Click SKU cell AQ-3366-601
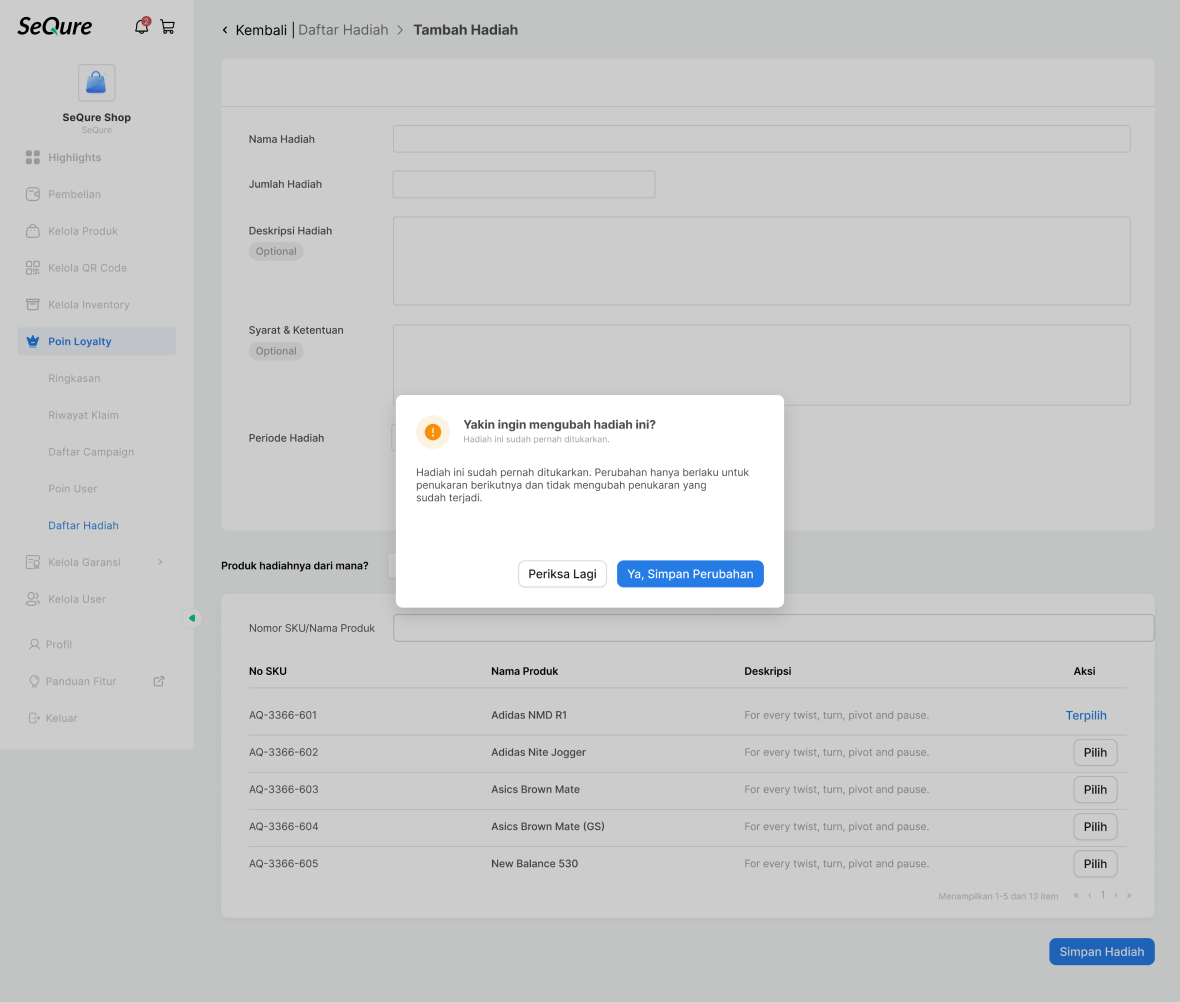The height and width of the screenshot is (1003, 1180). click(x=283, y=716)
